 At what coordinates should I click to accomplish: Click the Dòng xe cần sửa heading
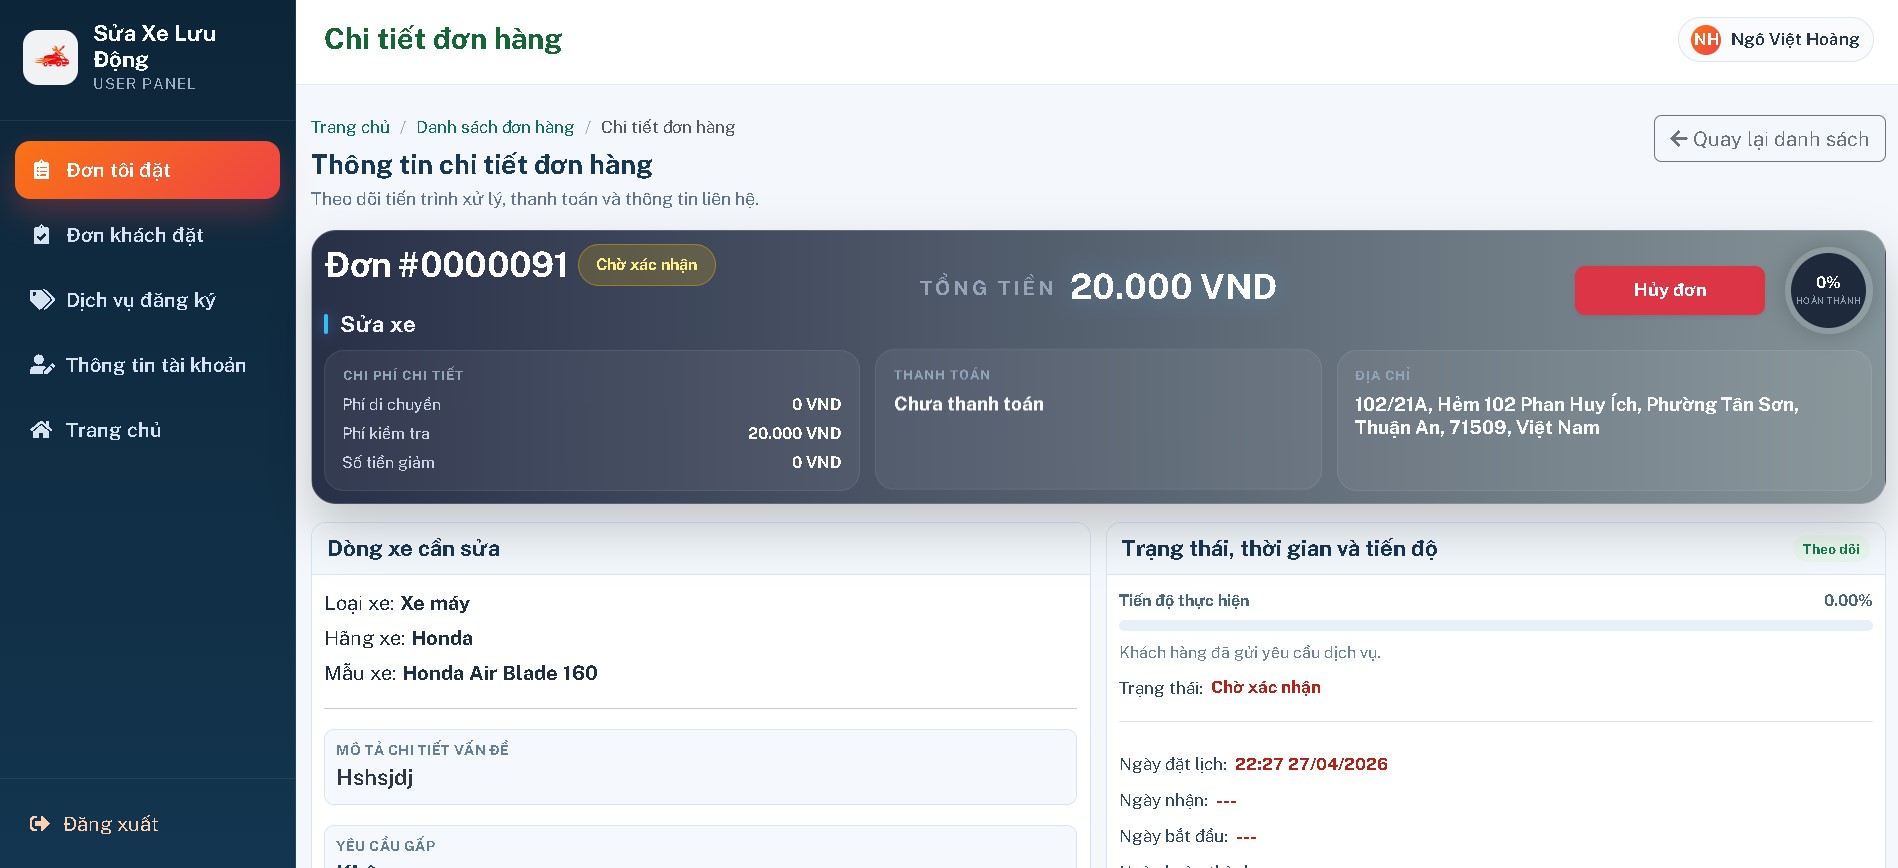414,549
